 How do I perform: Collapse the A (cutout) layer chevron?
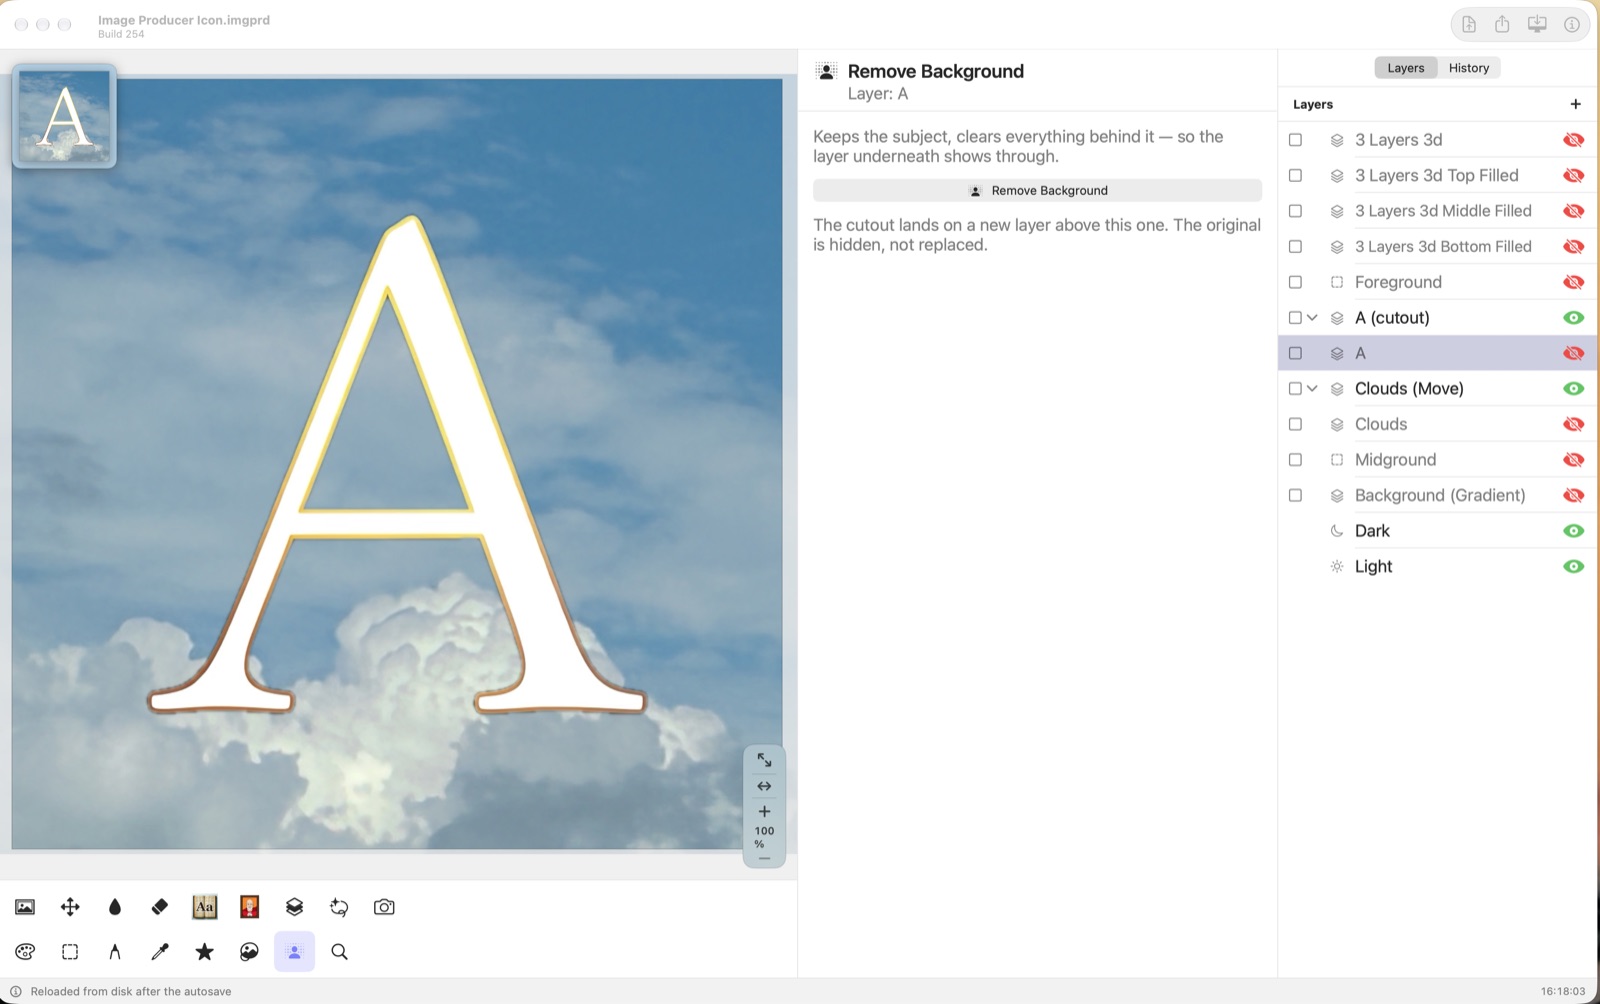coord(1313,318)
